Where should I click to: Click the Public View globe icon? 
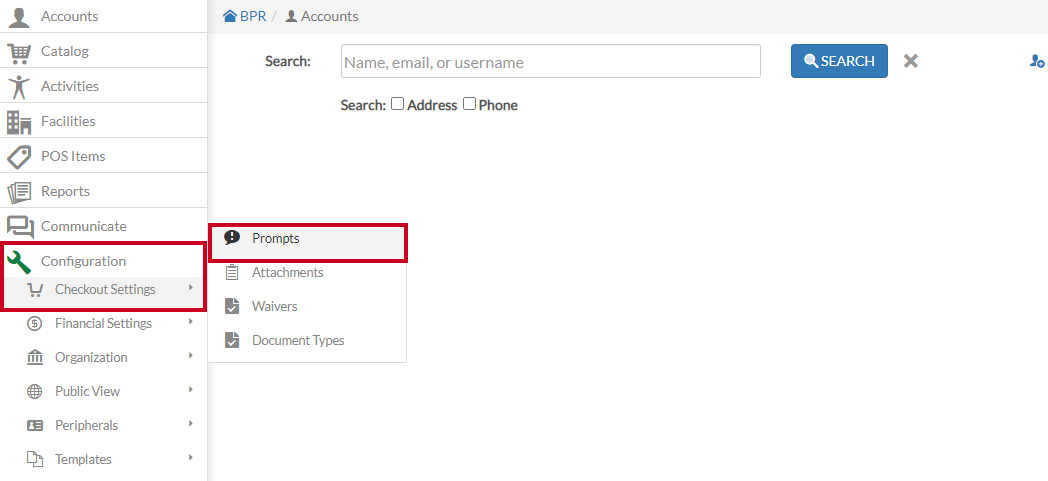[35, 391]
